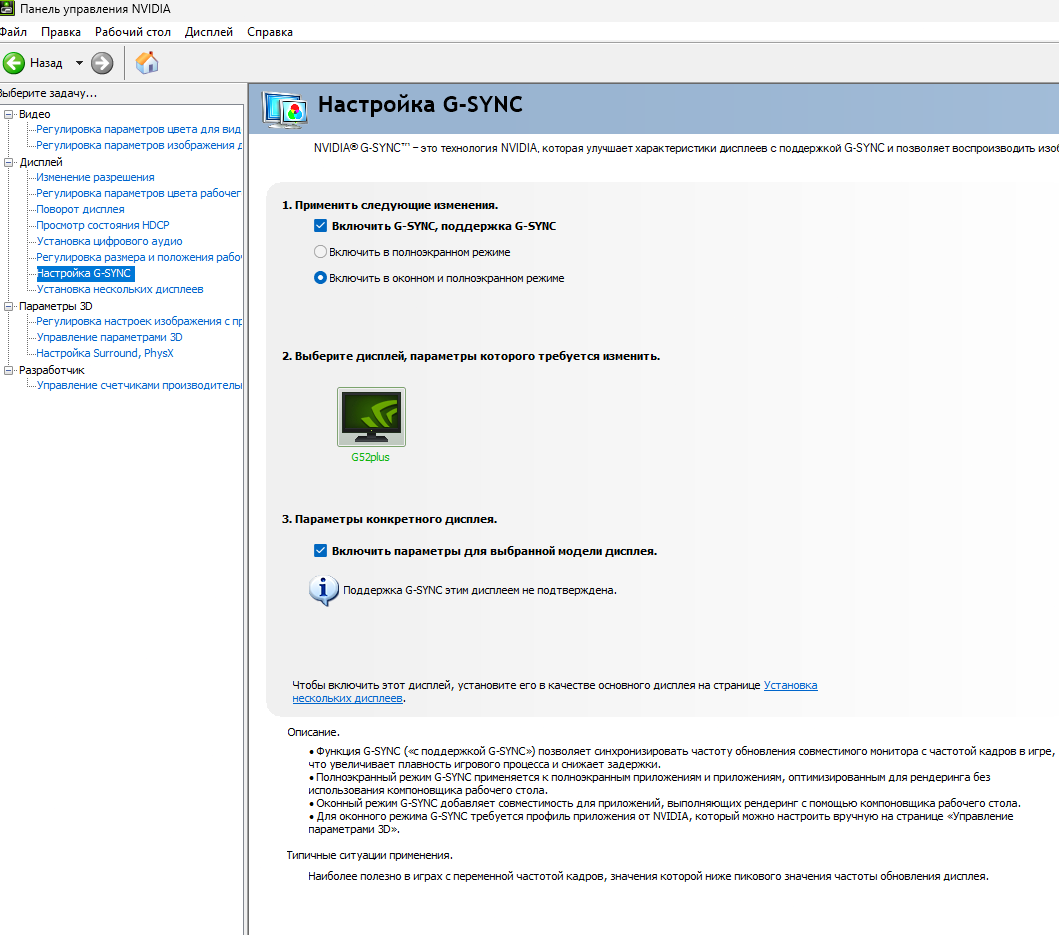Click the G52plus display name label
This screenshot has width=1059, height=935.
coord(370,457)
